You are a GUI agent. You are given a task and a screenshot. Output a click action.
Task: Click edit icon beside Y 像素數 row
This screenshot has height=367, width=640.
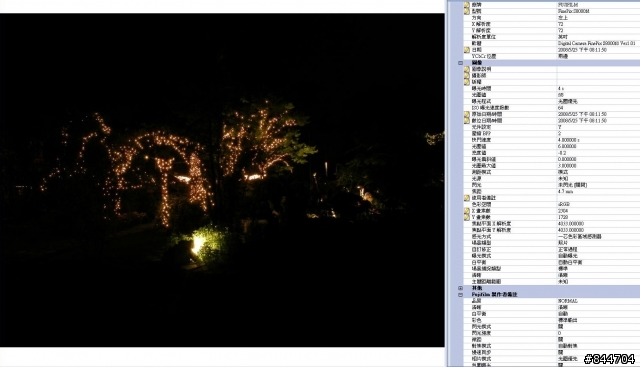(x=467, y=217)
